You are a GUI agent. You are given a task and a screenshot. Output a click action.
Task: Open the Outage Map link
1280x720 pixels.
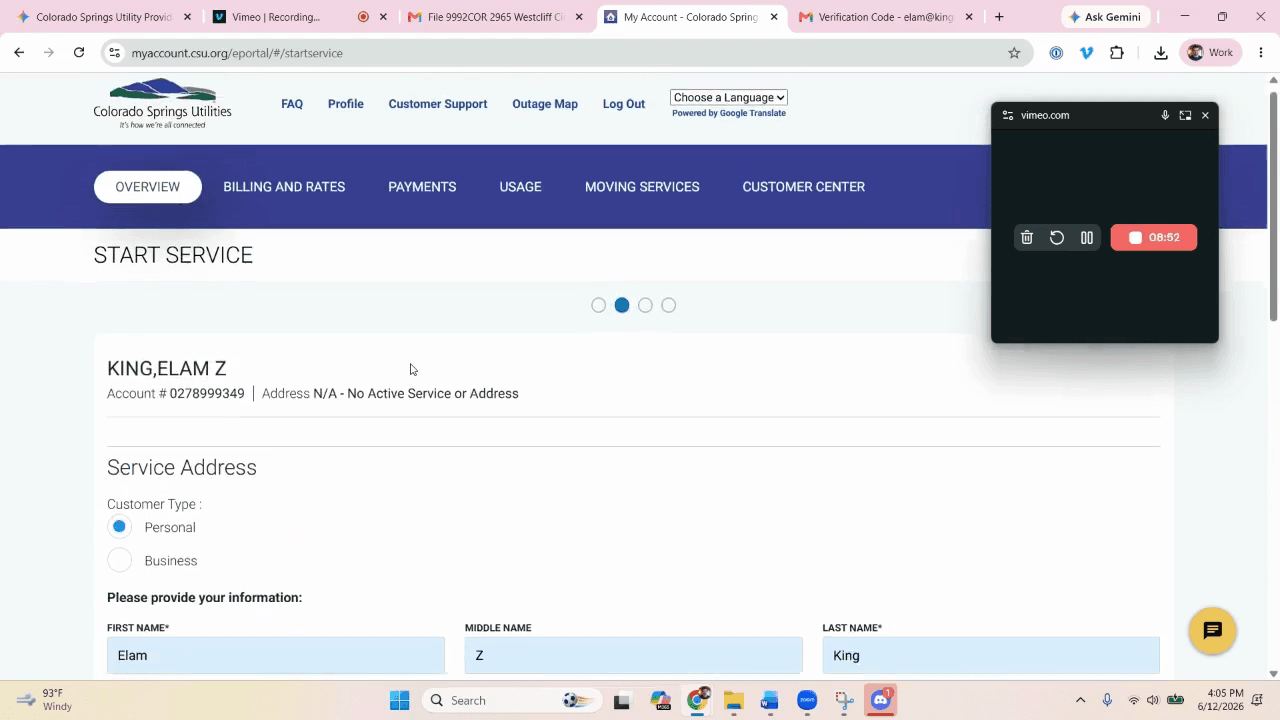point(545,104)
